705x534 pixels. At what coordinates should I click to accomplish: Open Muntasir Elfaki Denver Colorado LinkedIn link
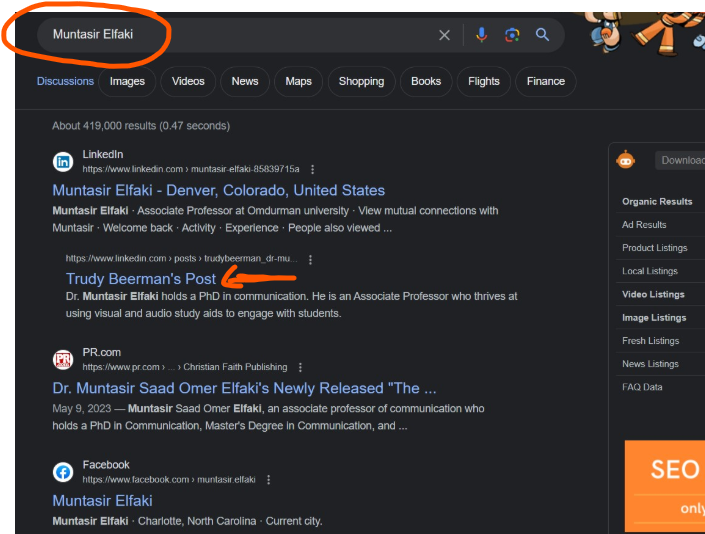click(219, 190)
